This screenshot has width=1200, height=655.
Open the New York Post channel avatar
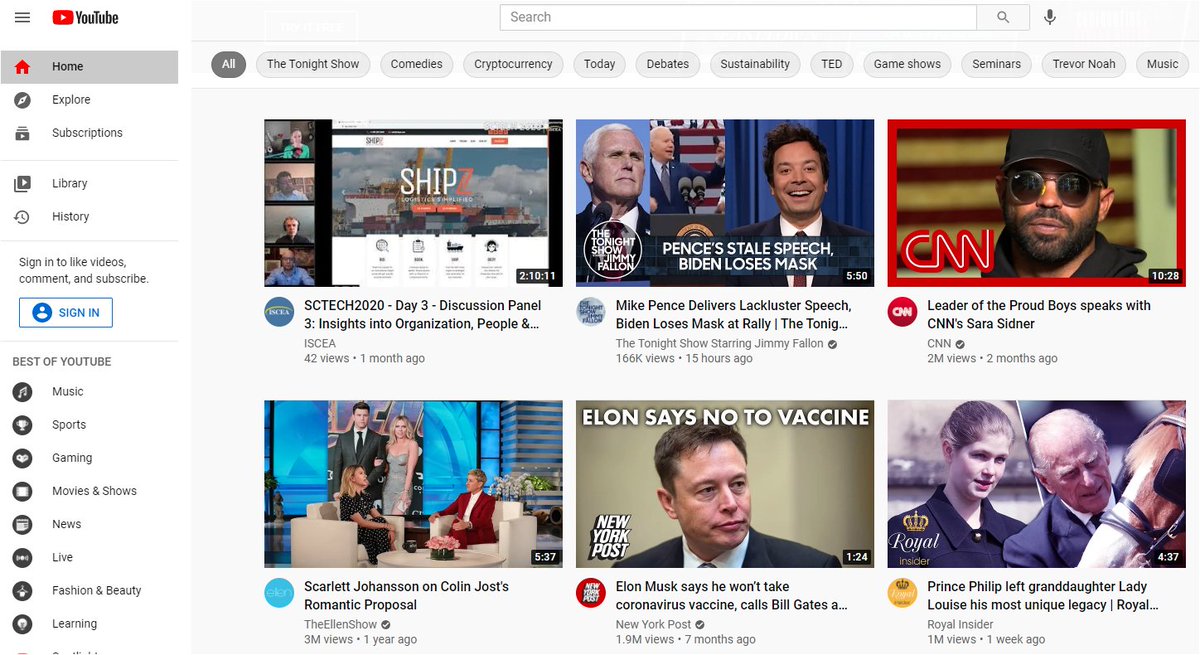[x=591, y=593]
